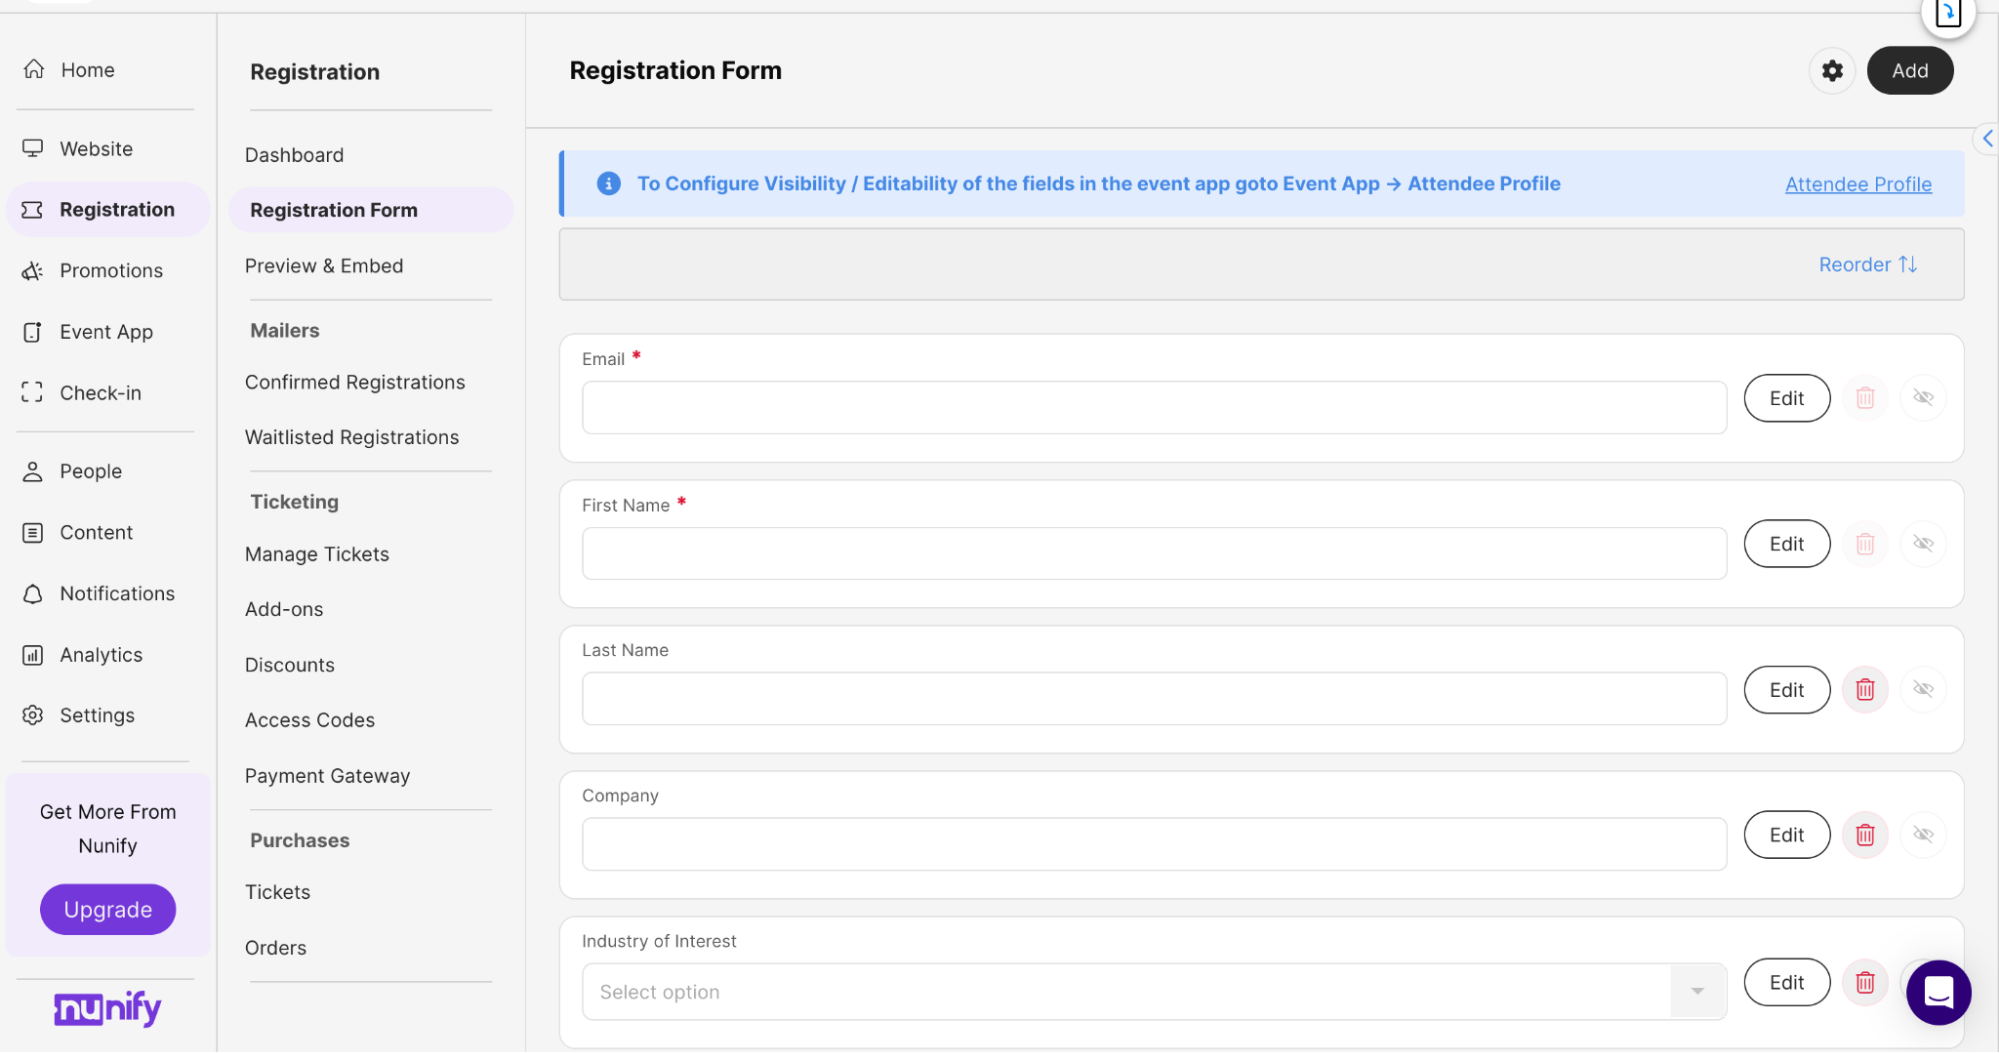The width and height of the screenshot is (1999, 1053).
Task: Edit the Industry of Interest field
Action: click(1787, 982)
